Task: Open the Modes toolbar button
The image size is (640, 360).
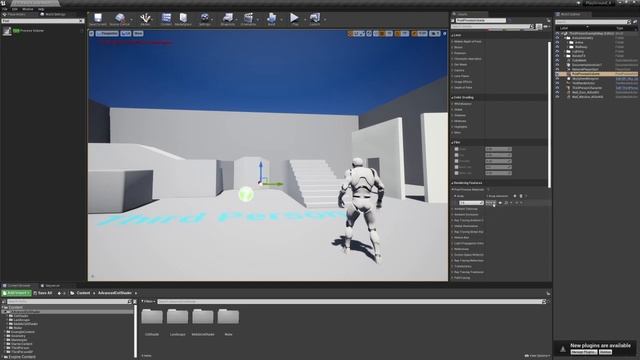Action: tap(145, 18)
